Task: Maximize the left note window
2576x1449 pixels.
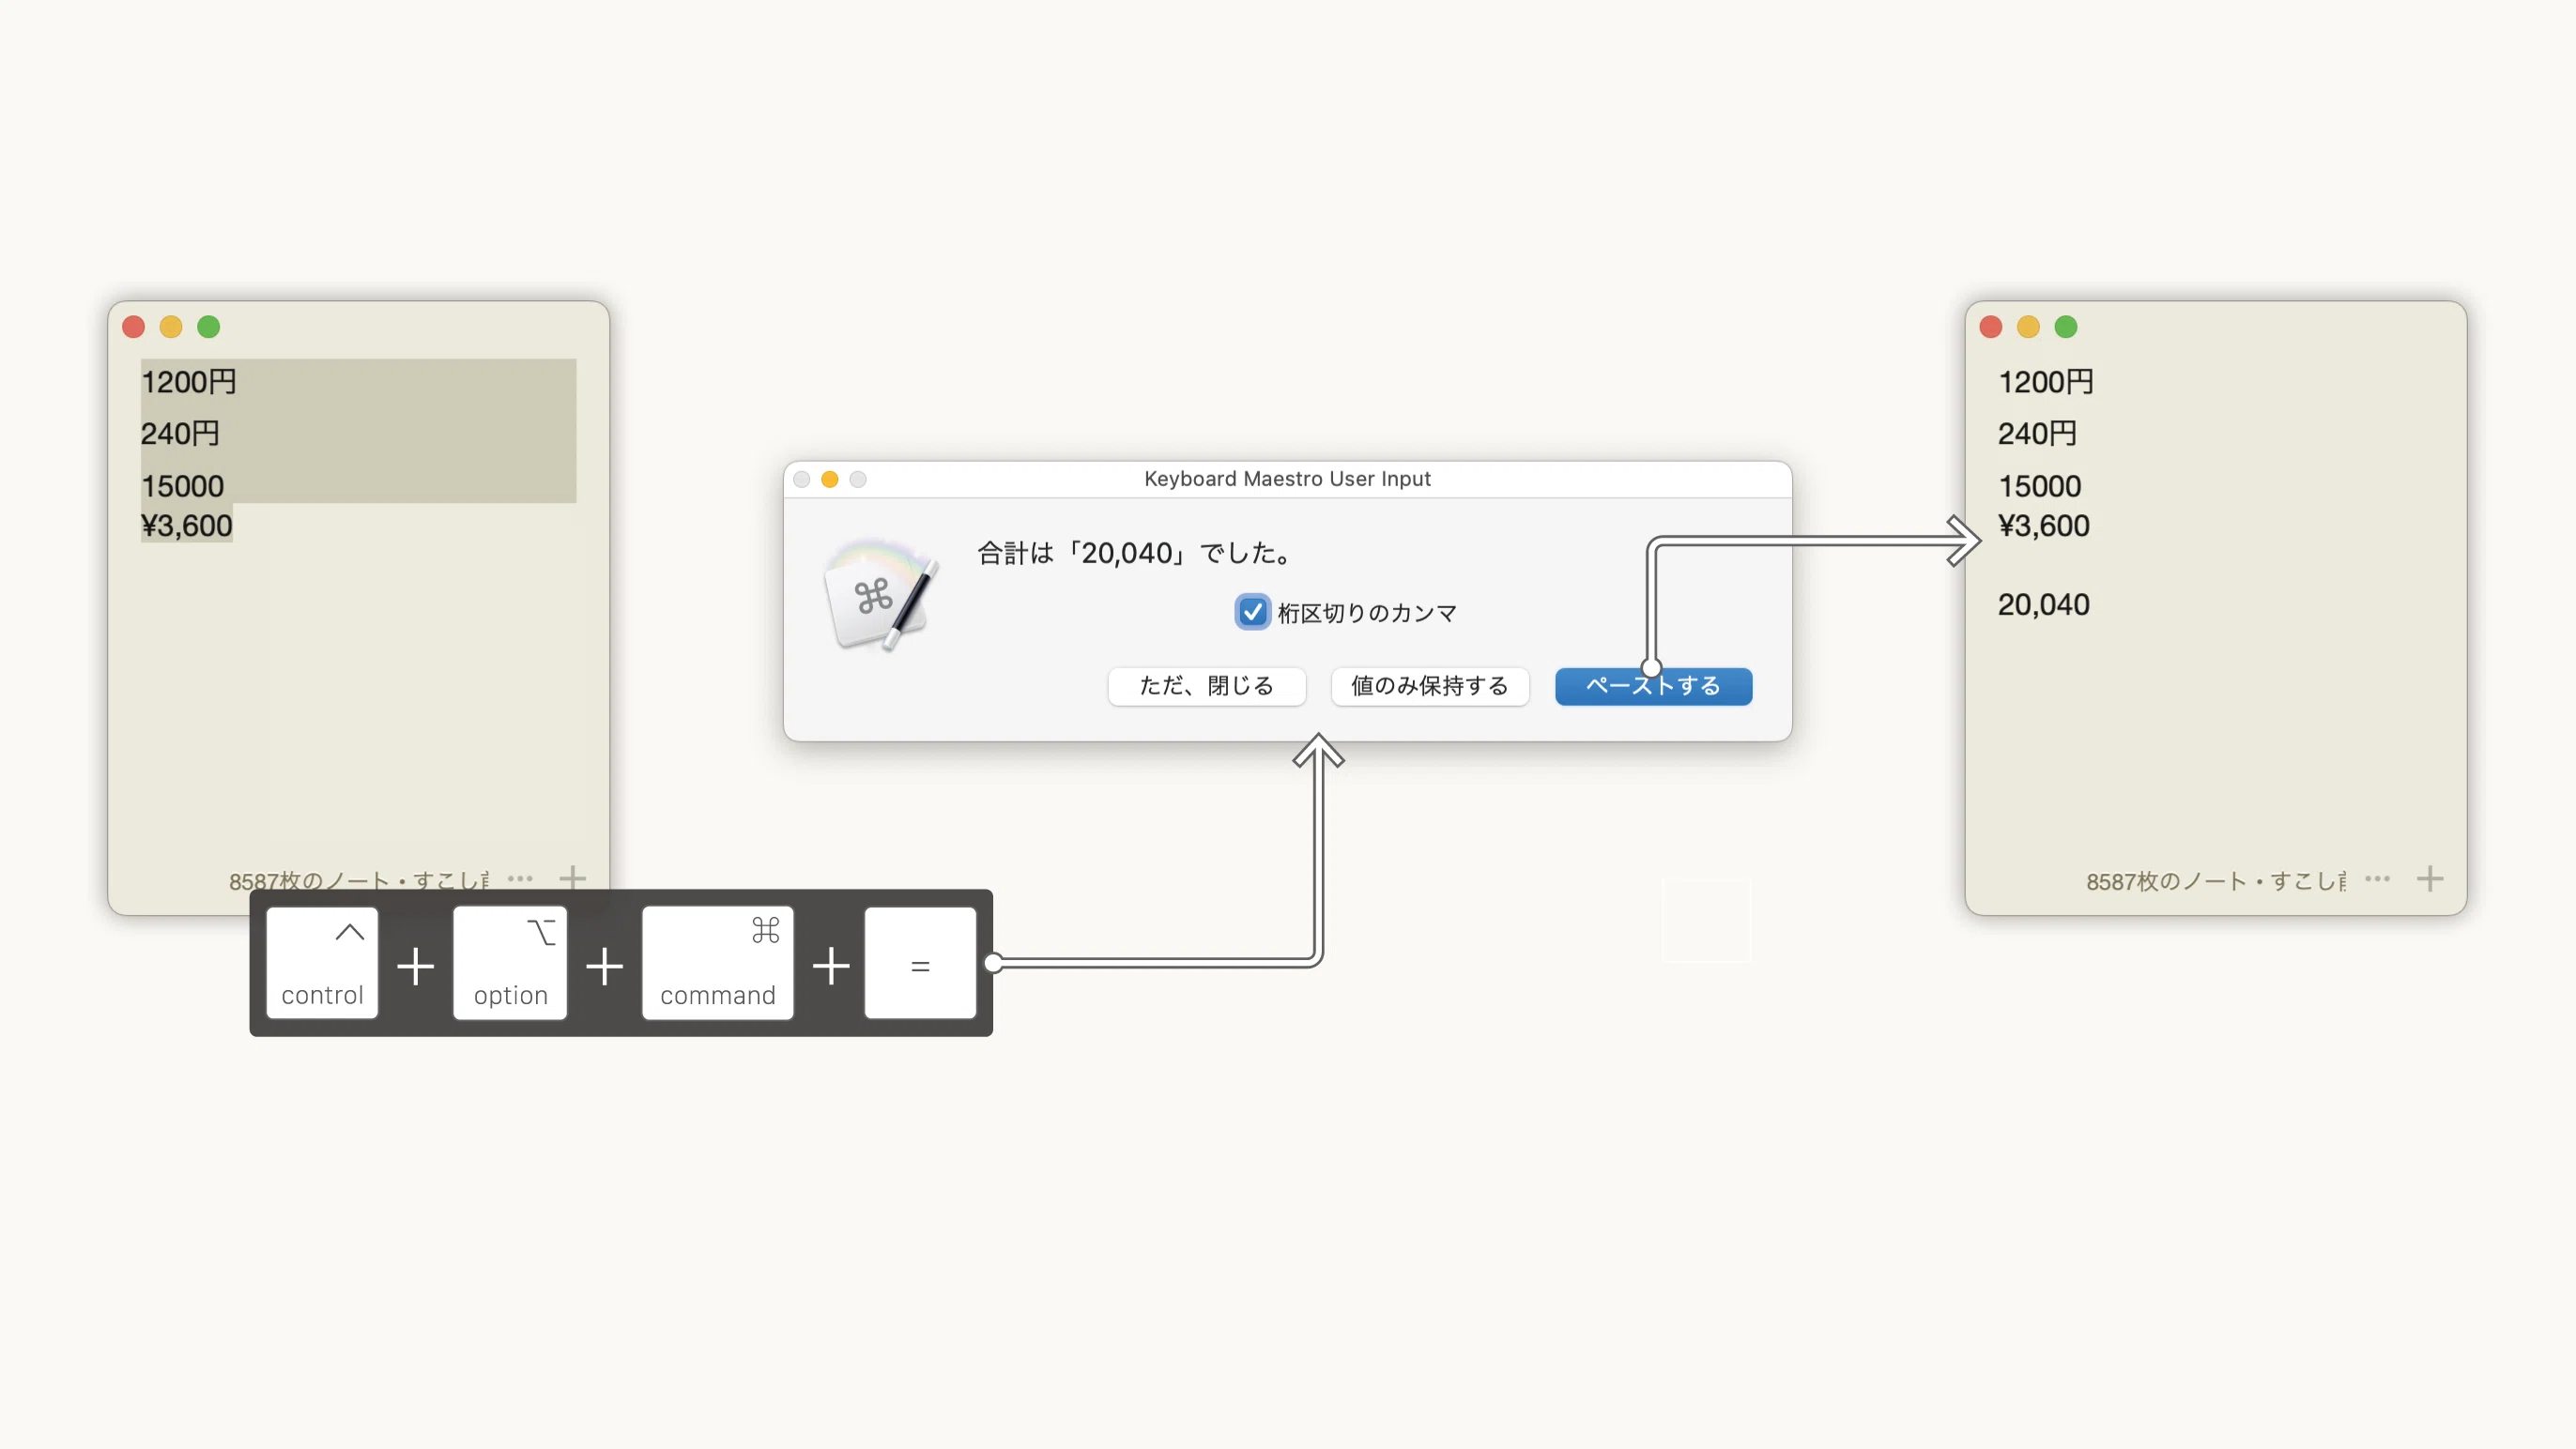Action: pos(209,327)
